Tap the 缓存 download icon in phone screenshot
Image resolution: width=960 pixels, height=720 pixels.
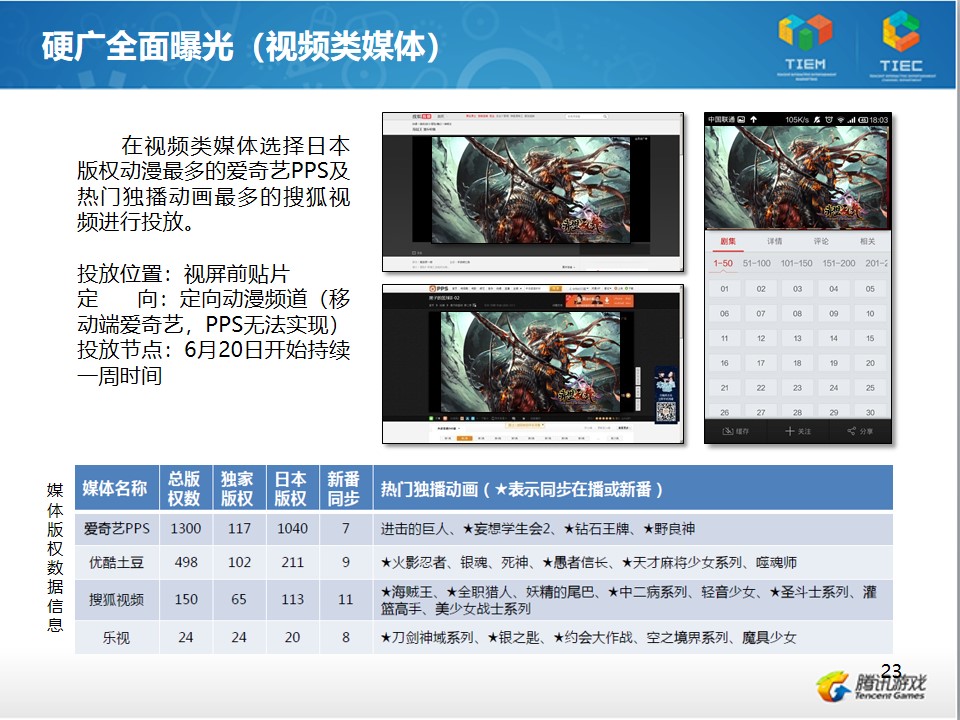click(728, 432)
